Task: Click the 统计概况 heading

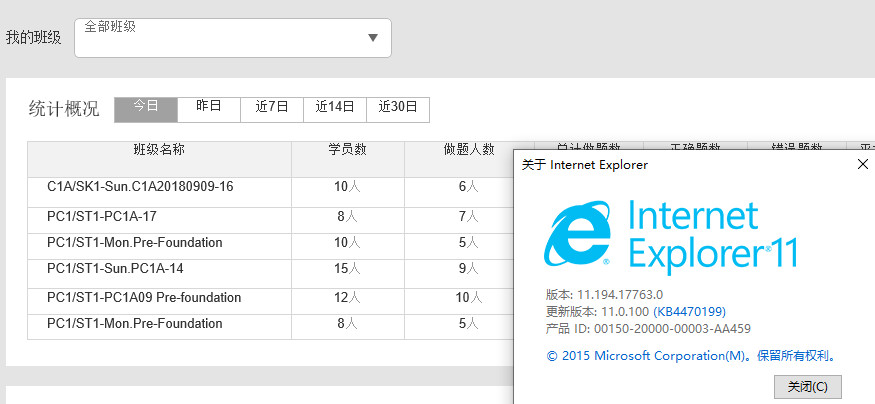Action: point(64,109)
